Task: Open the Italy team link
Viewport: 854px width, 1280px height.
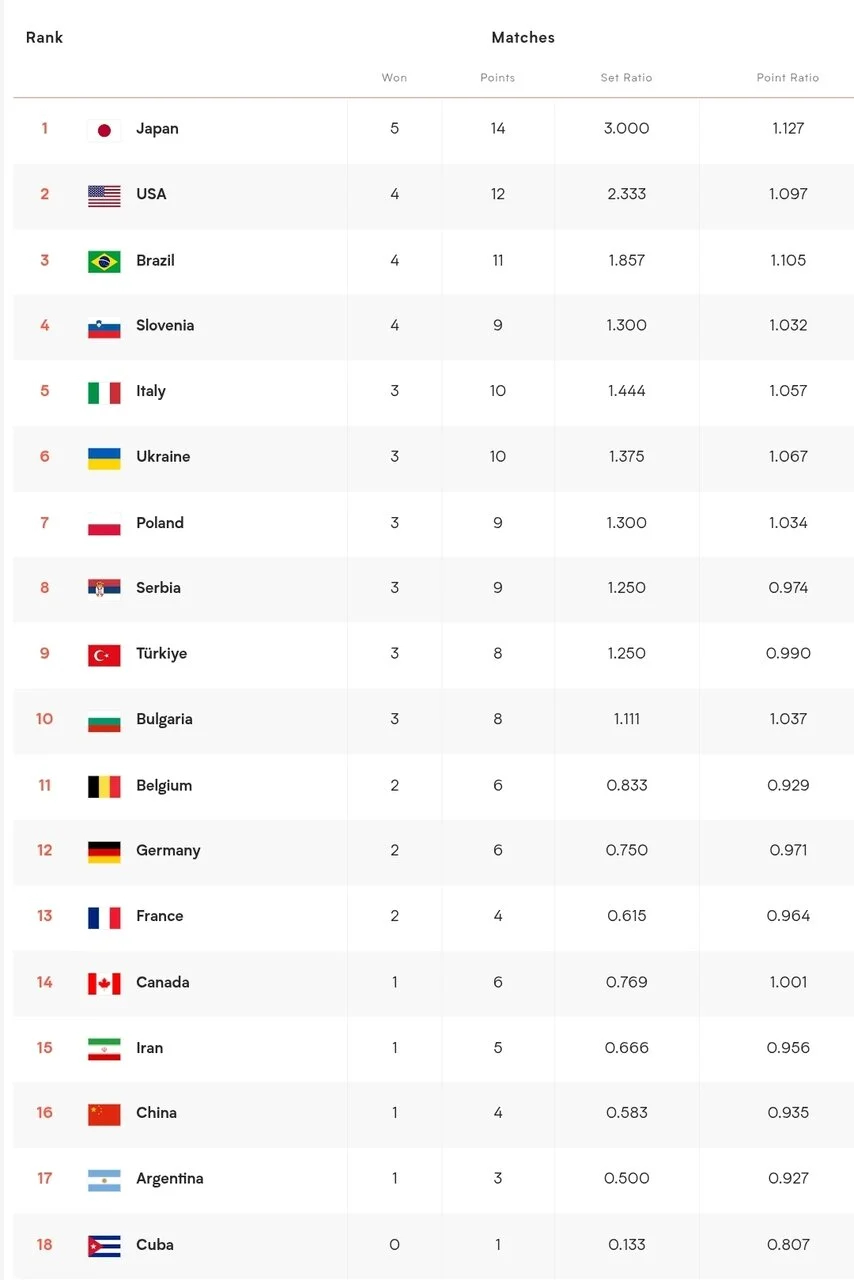Action: click(151, 391)
